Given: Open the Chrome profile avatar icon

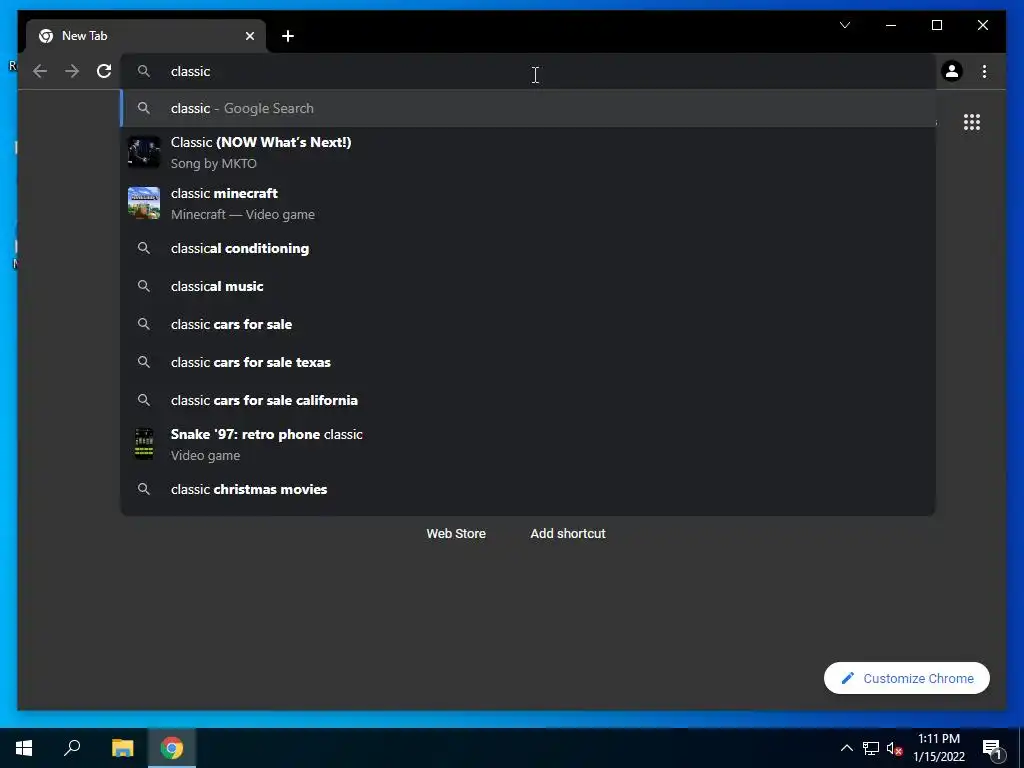Looking at the screenshot, I should pos(952,71).
